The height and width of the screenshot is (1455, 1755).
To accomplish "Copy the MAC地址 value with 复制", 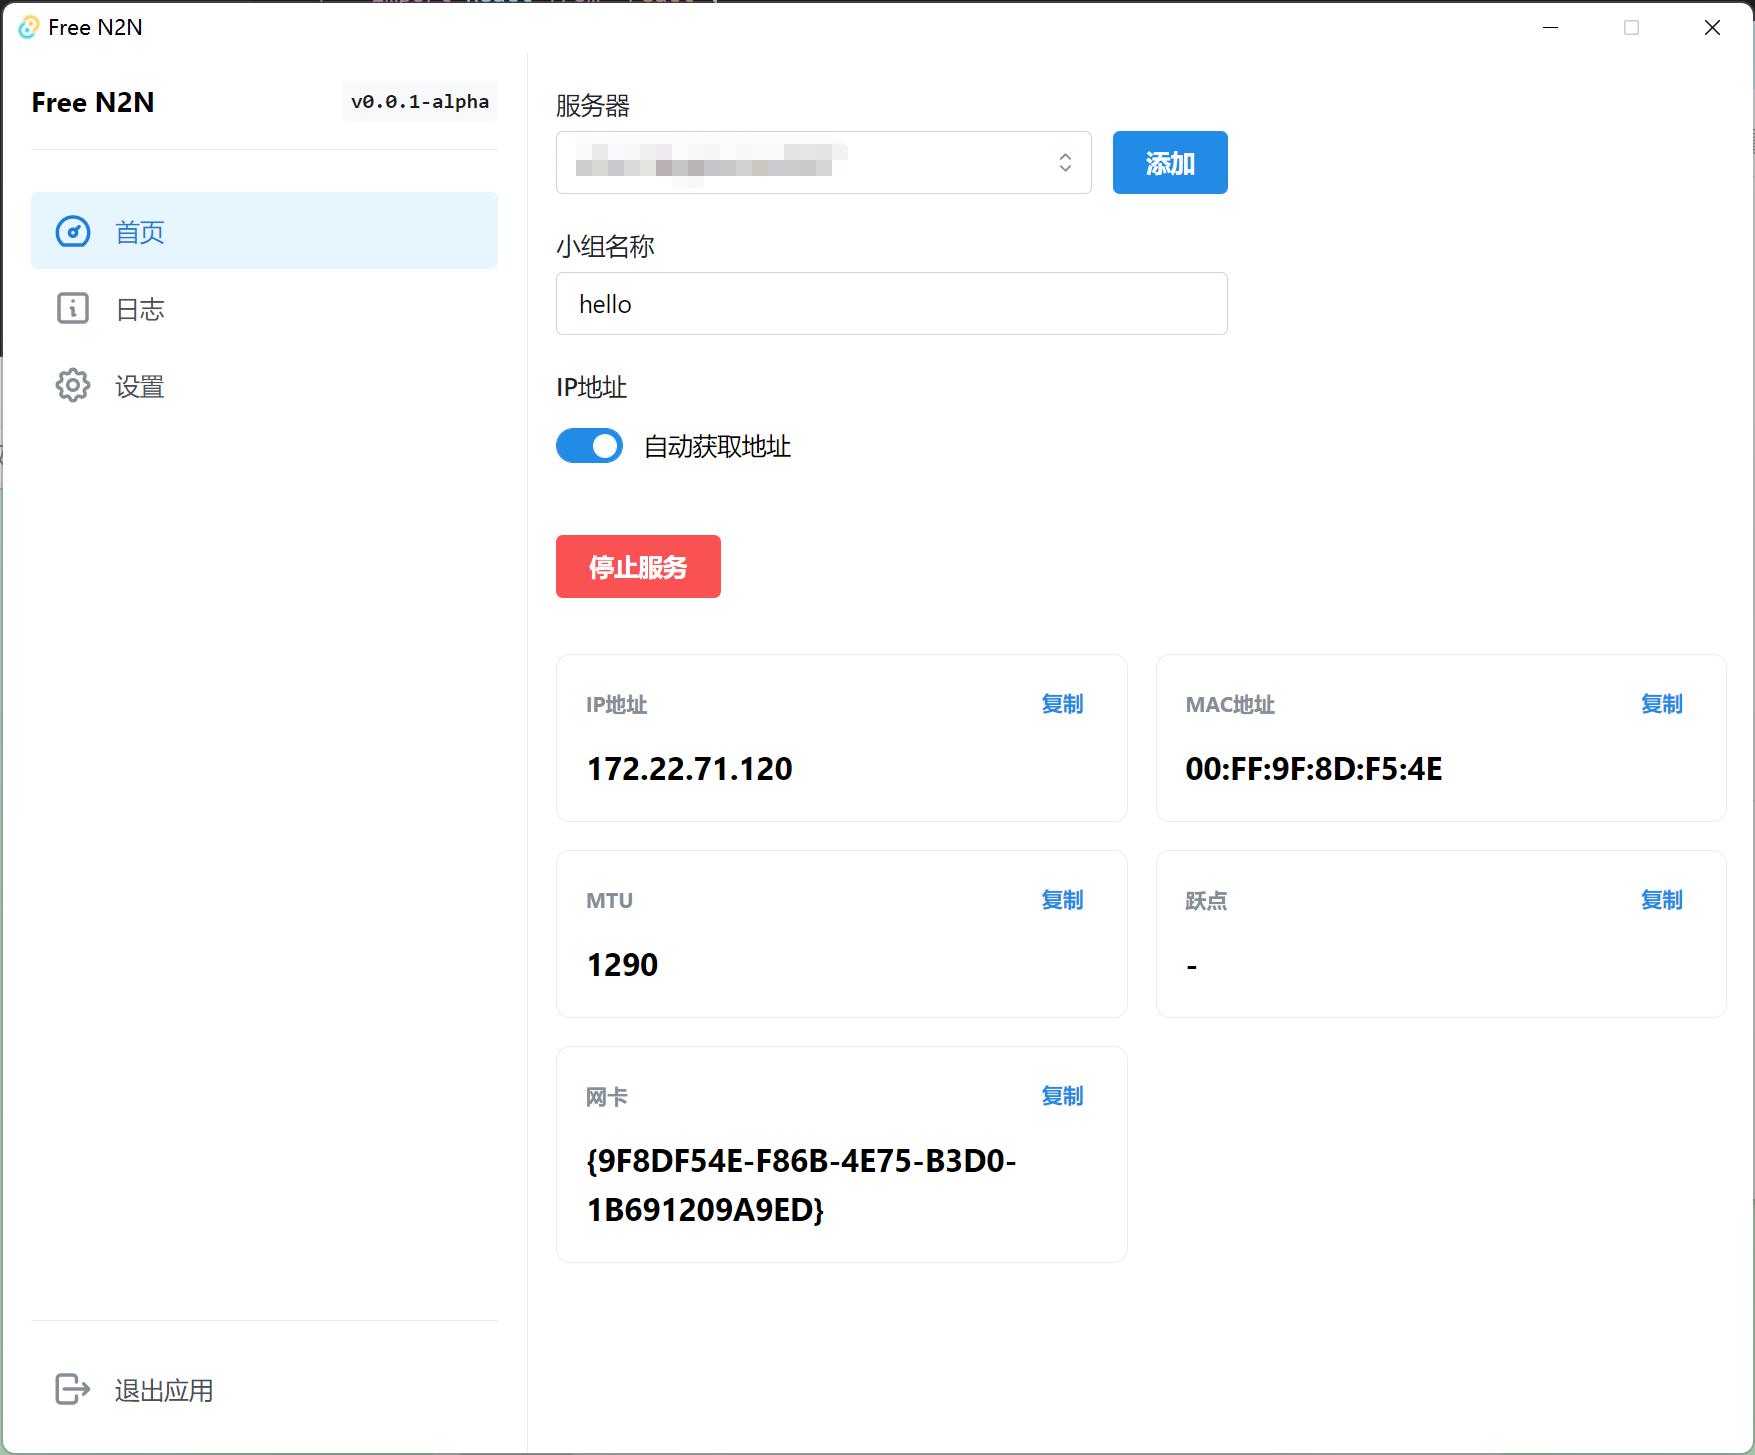I will tap(1661, 704).
